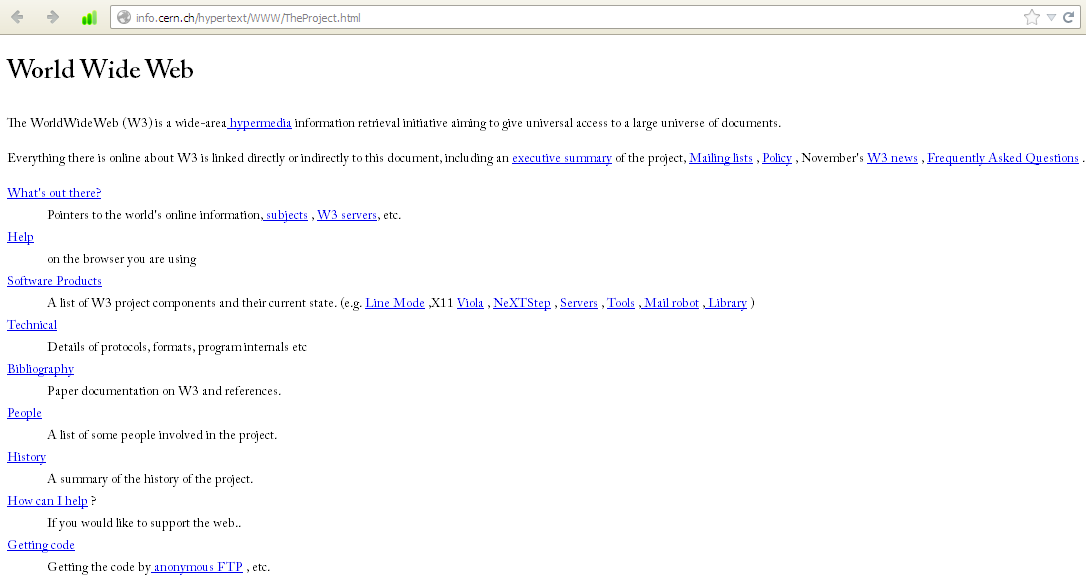Follow the Line Mode link
The height and width of the screenshot is (585, 1086).
click(x=395, y=303)
